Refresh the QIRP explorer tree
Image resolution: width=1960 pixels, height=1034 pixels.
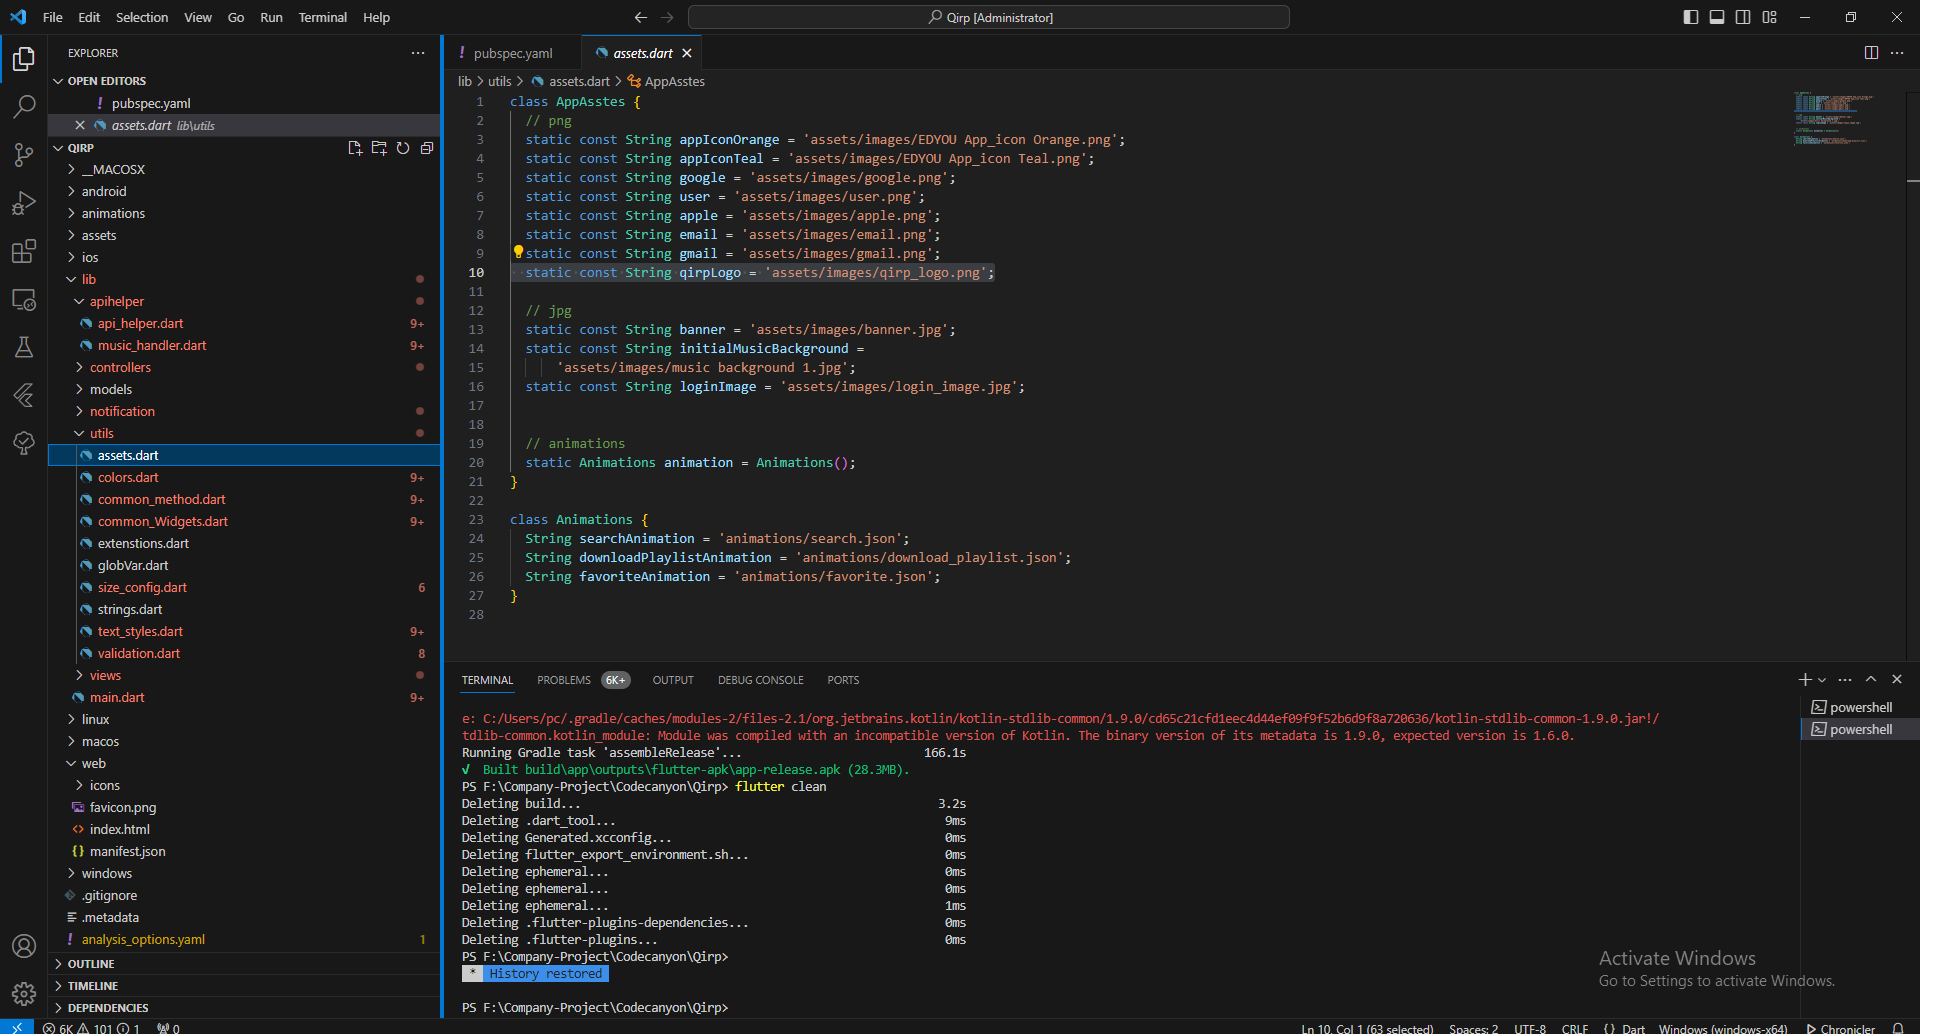point(403,148)
